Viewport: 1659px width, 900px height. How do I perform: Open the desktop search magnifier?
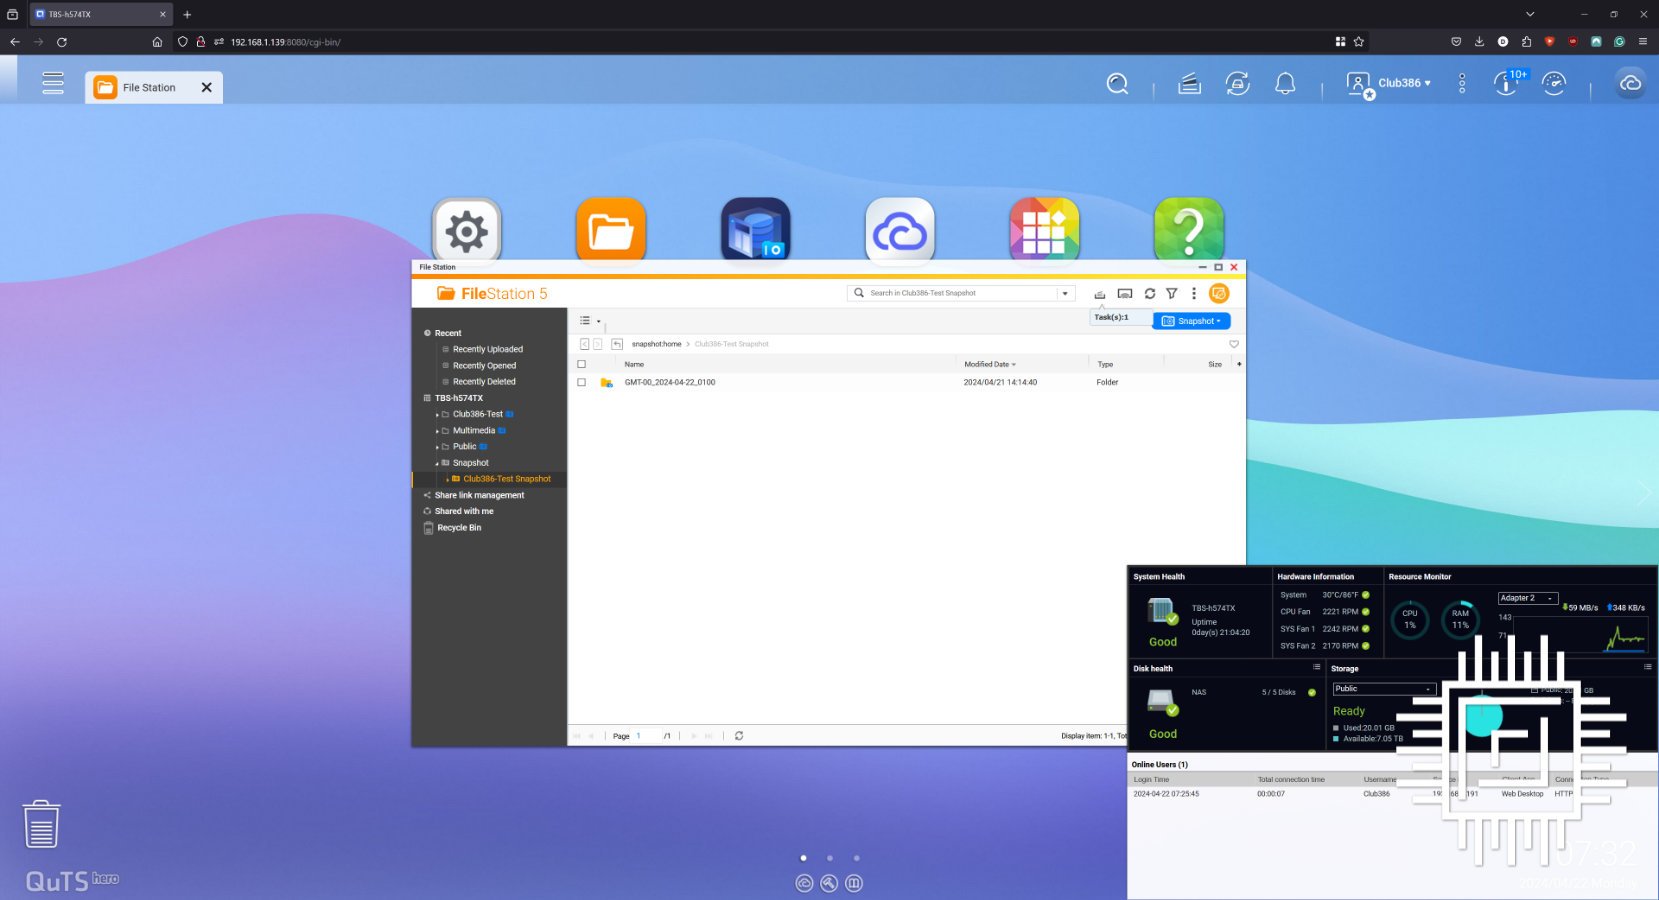pos(1117,84)
